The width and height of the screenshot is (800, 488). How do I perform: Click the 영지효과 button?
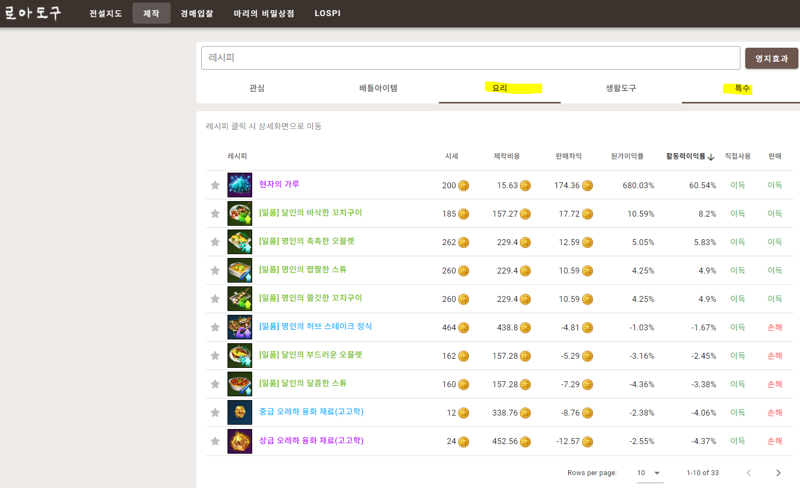tap(771, 58)
